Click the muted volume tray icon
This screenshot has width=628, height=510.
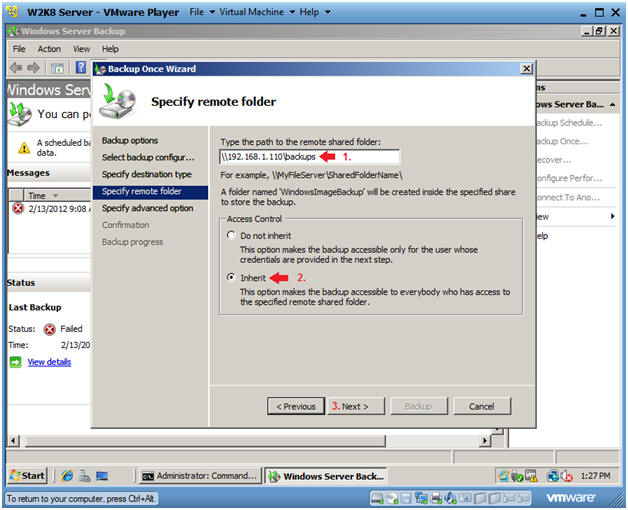pos(567,476)
